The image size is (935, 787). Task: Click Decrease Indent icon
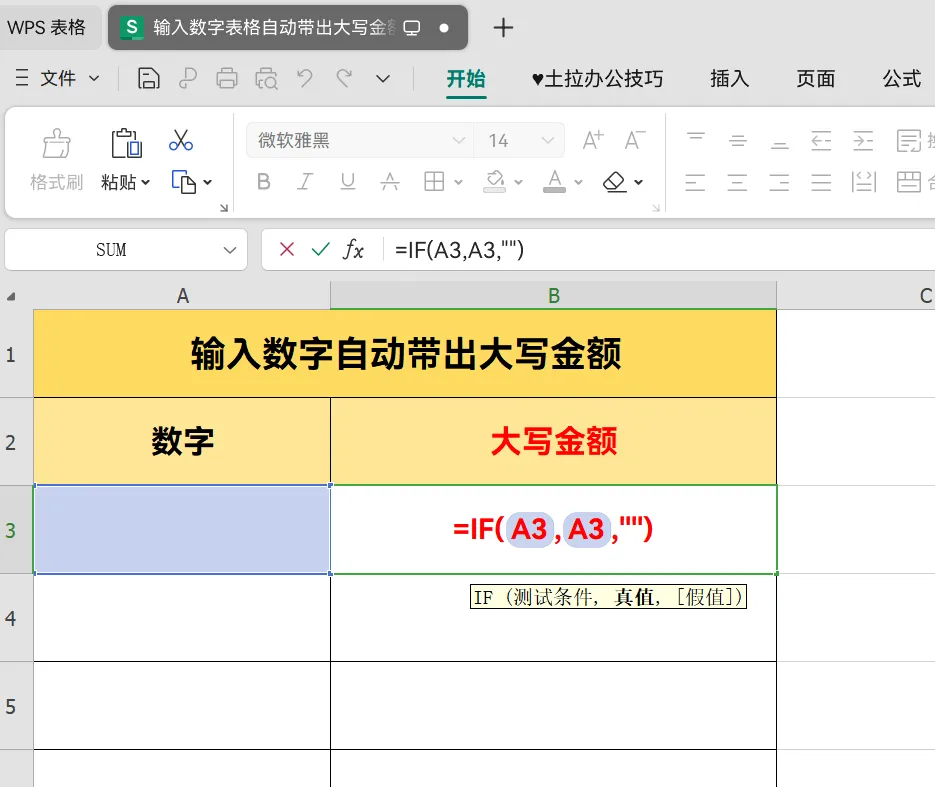point(821,141)
